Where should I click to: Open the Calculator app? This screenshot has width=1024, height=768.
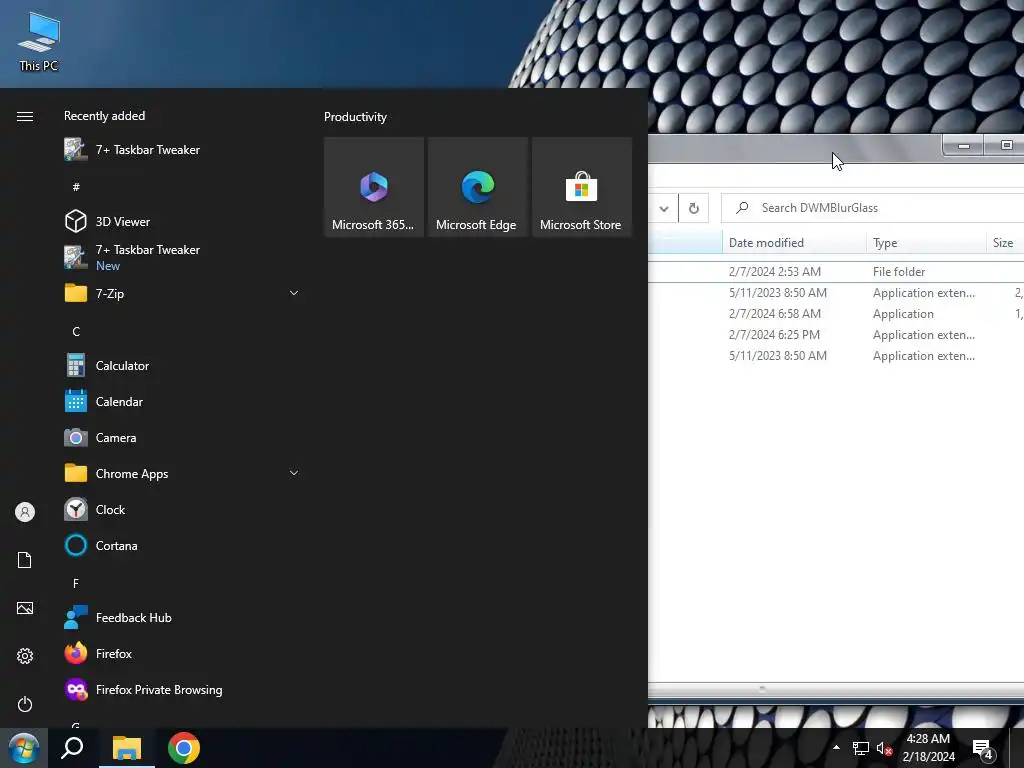point(183,366)
